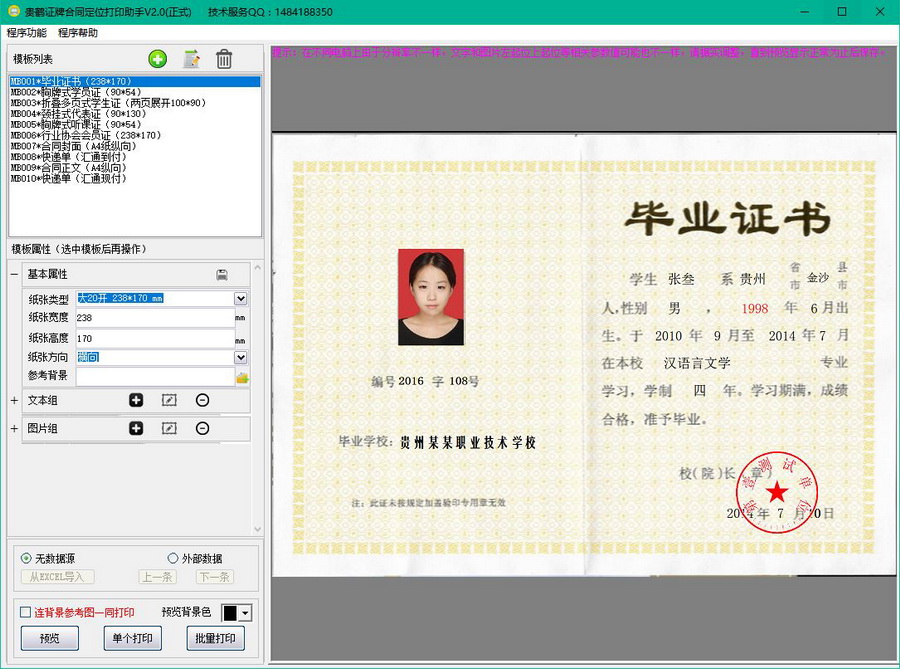The image size is (900, 669).
Task: Delete template using trash can icon
Action: pos(224,59)
